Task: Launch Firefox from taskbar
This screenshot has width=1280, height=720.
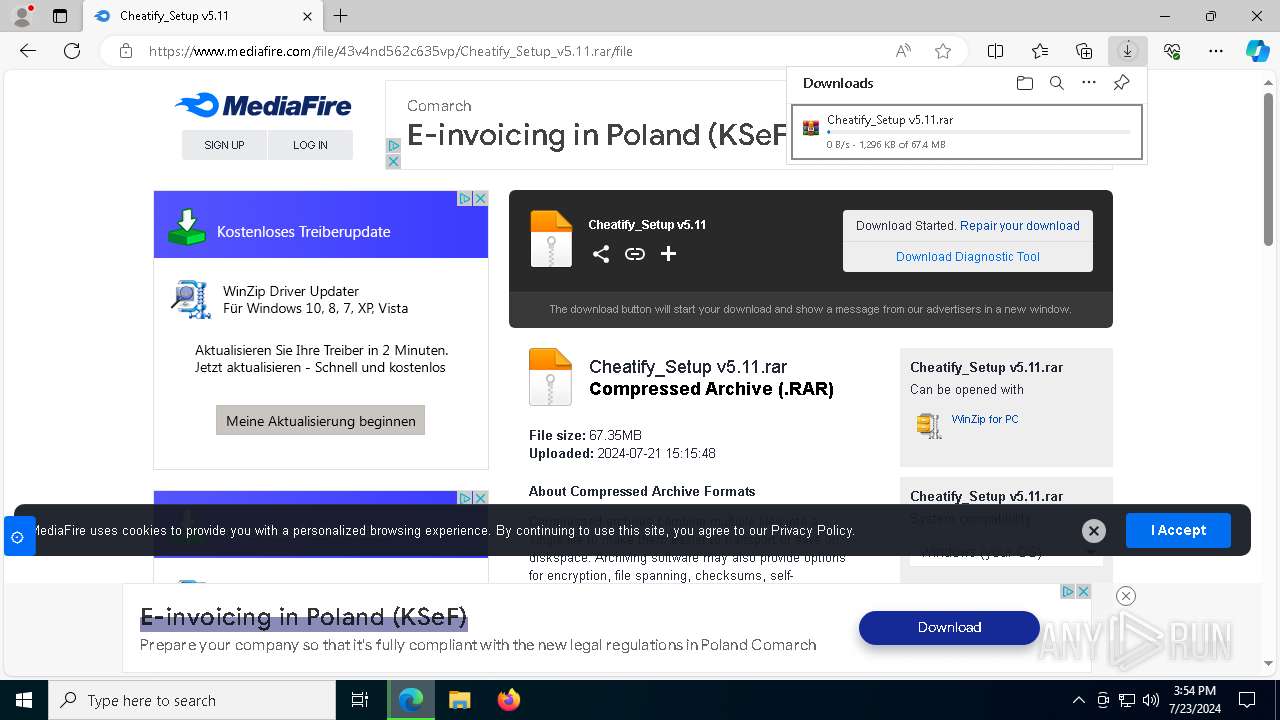Action: point(509,700)
